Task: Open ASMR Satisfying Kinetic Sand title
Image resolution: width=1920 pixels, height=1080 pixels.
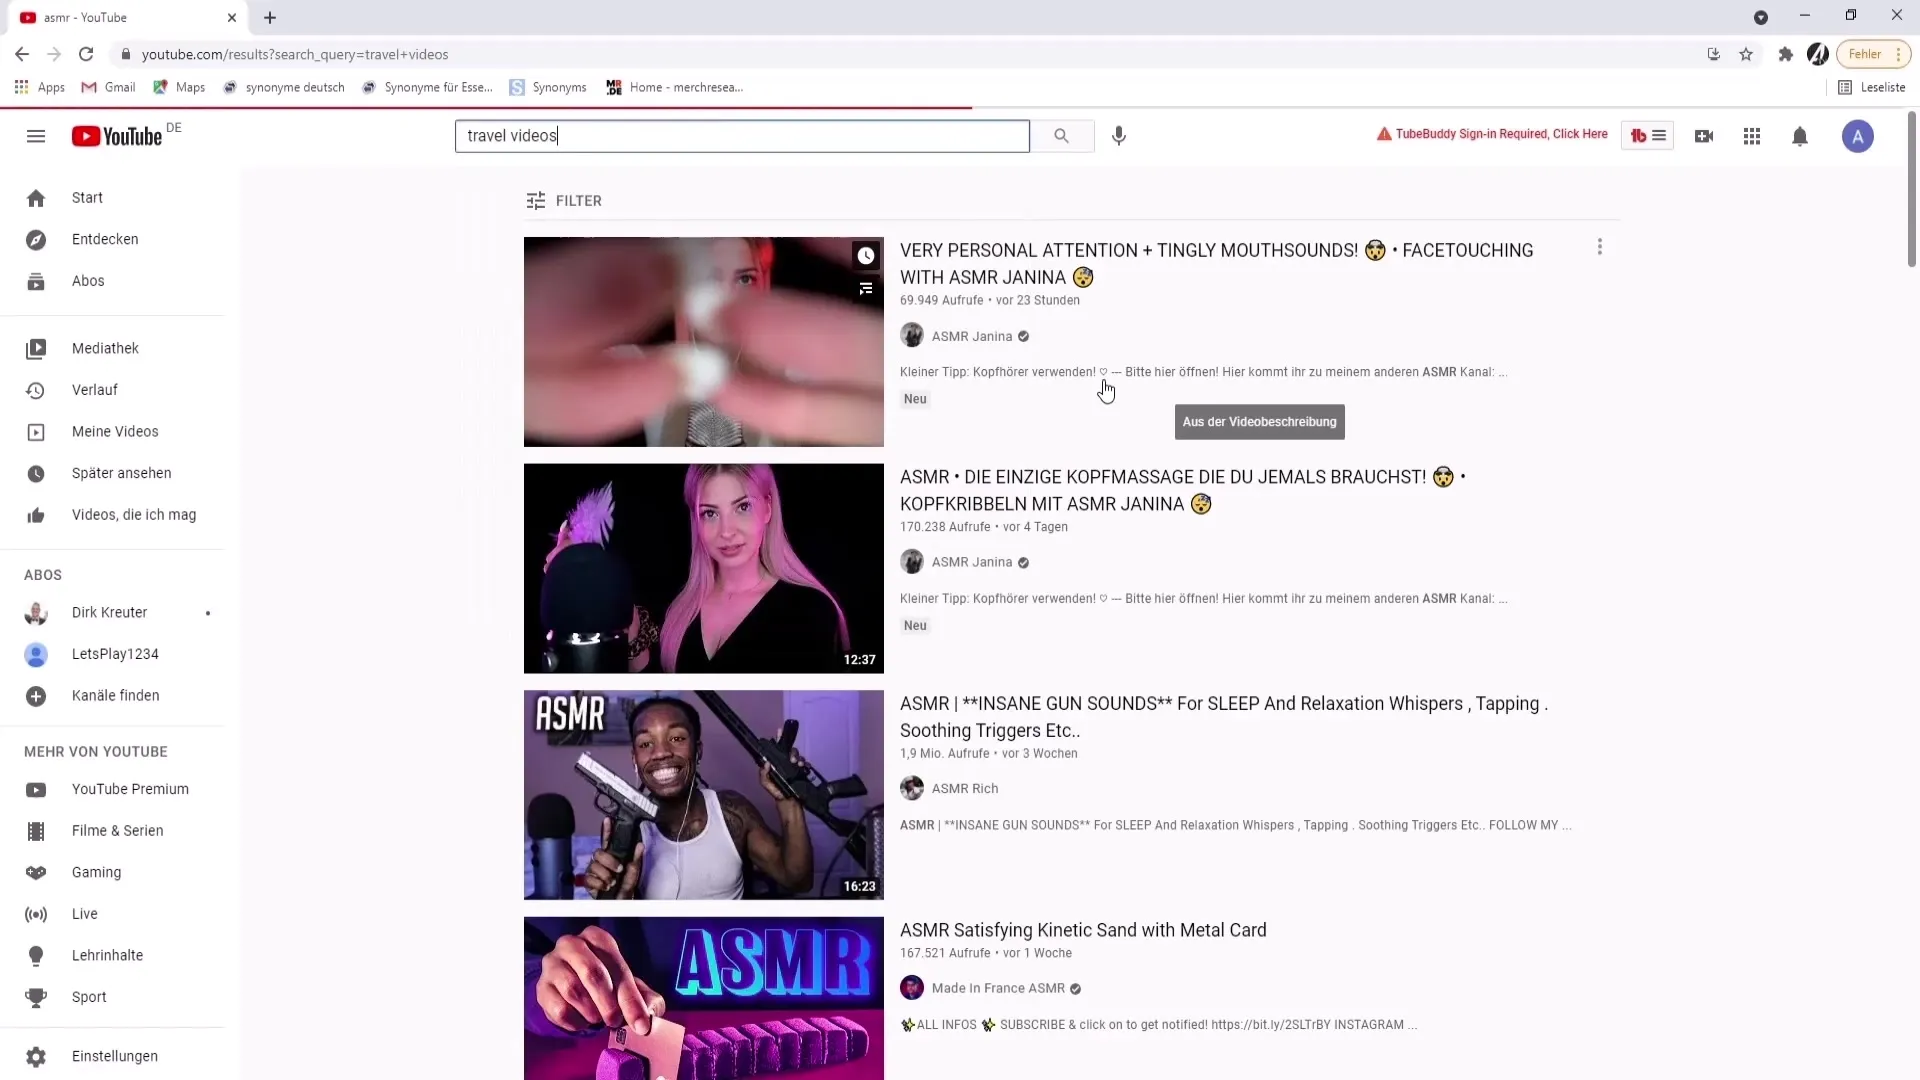Action: coord(1083,930)
